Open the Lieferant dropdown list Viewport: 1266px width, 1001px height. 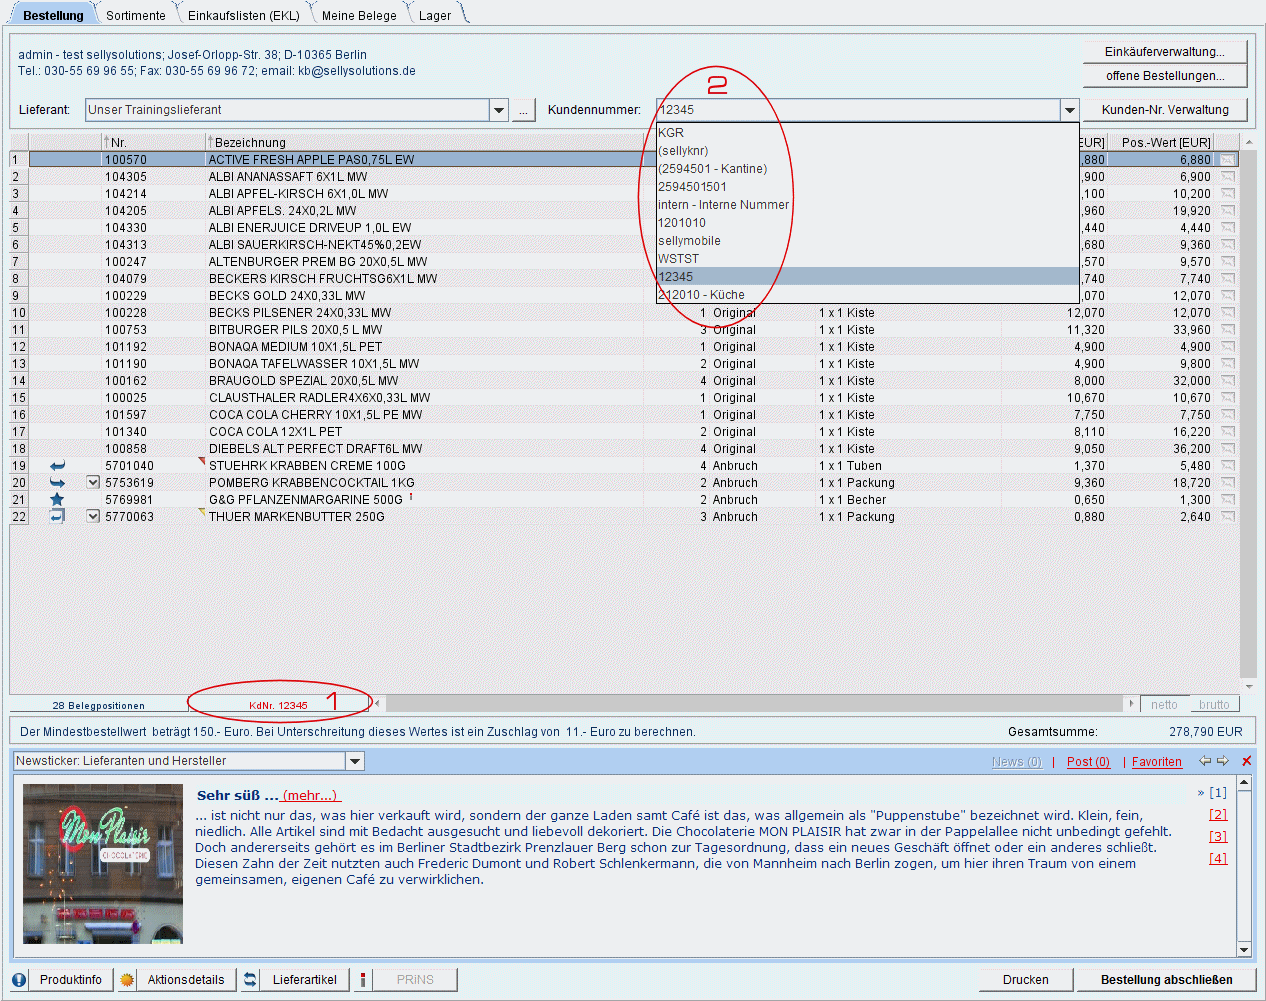499,110
